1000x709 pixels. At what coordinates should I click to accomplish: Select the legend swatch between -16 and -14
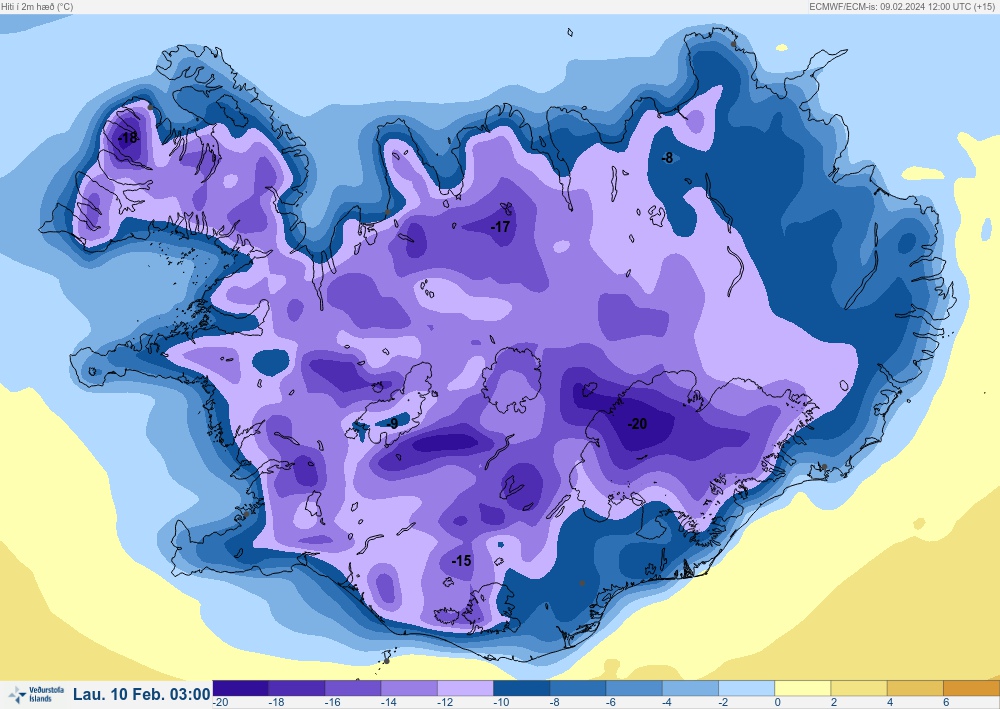(x=353, y=688)
